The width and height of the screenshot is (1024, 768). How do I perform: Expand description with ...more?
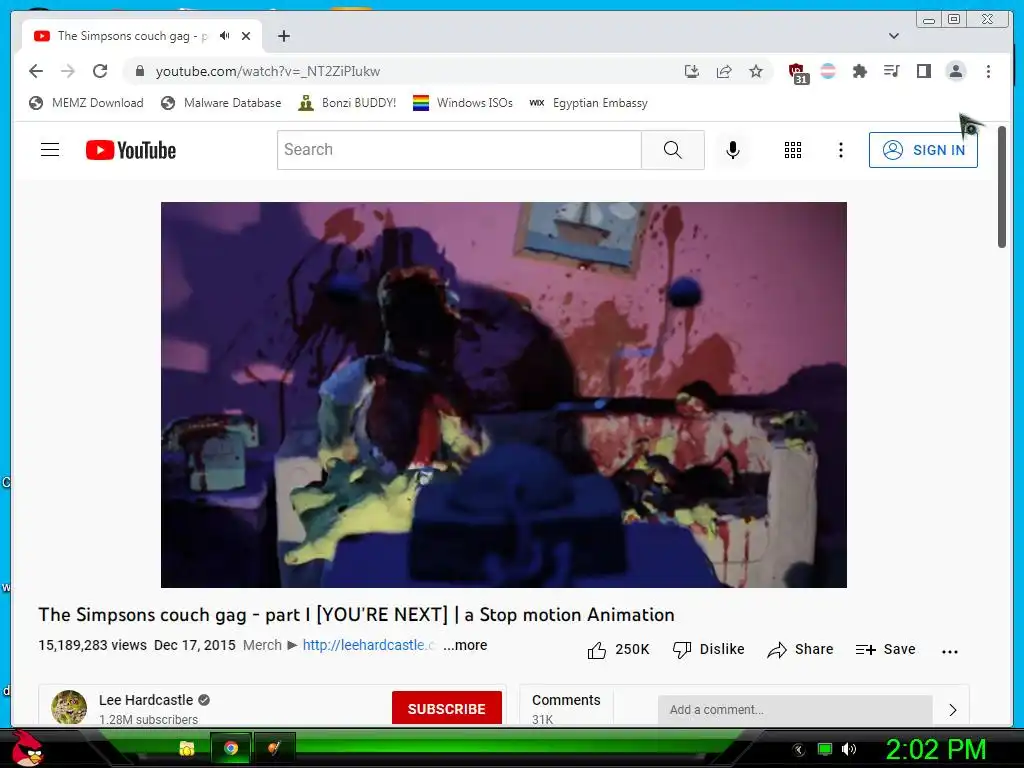click(x=465, y=645)
